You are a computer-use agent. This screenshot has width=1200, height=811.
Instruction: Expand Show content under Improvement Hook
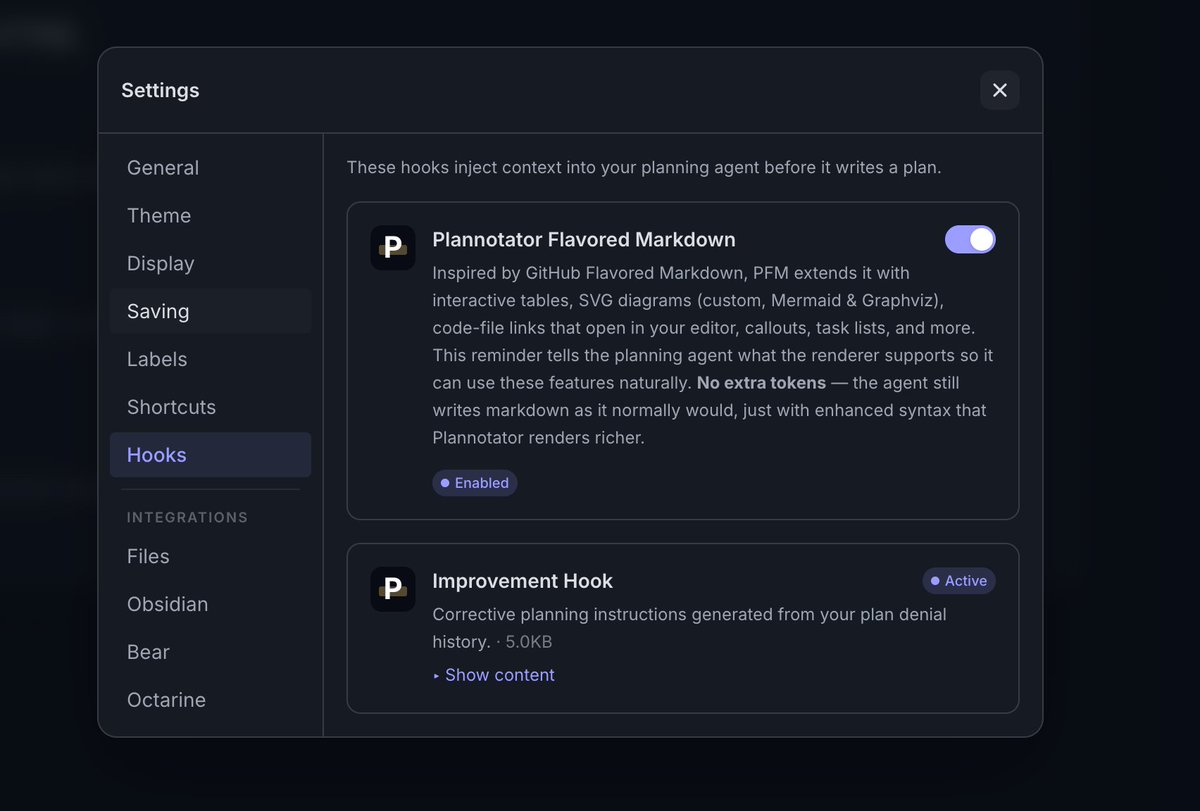click(x=494, y=675)
